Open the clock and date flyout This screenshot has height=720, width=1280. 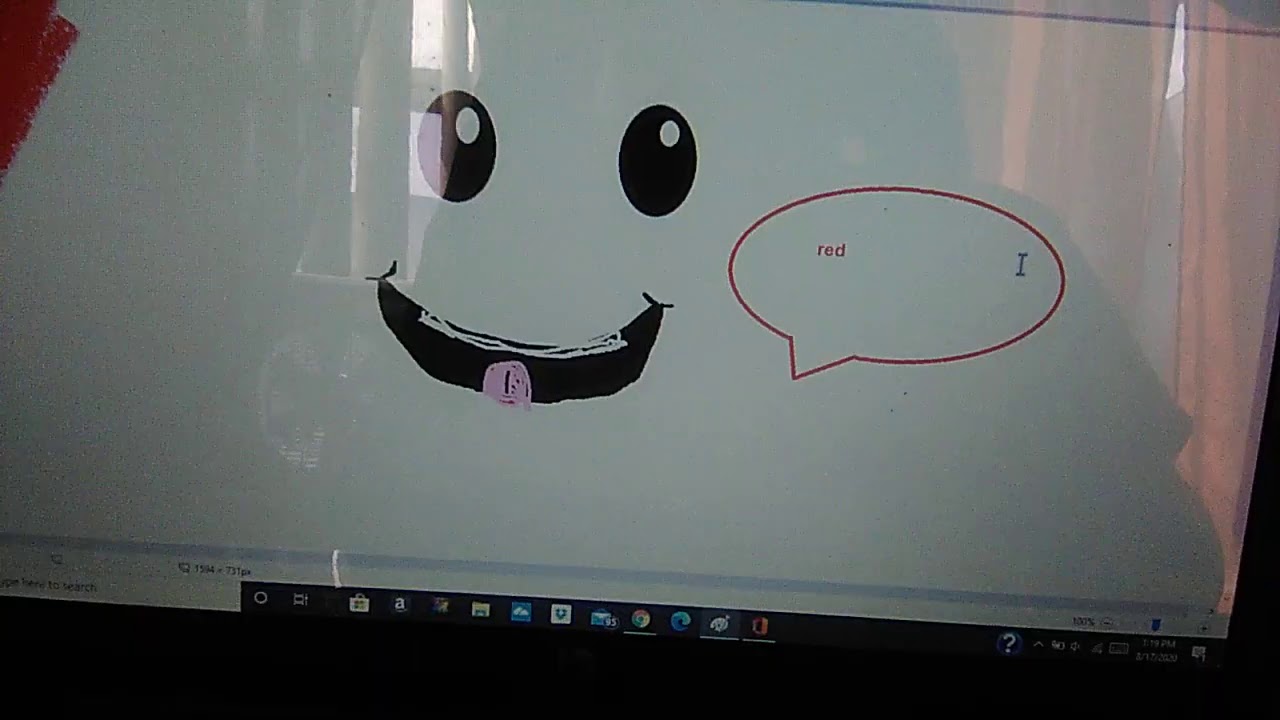click(1157, 650)
